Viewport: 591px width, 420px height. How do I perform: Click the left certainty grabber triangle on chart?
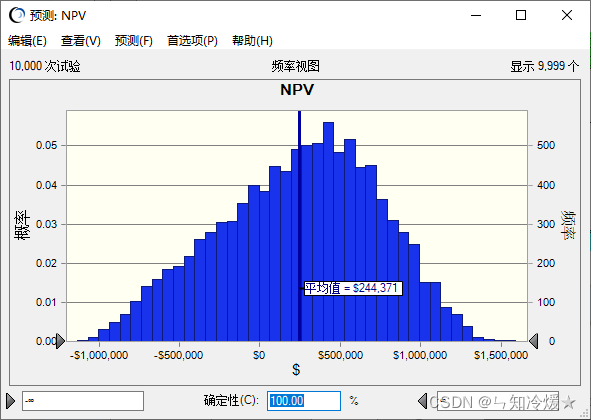coord(60,341)
